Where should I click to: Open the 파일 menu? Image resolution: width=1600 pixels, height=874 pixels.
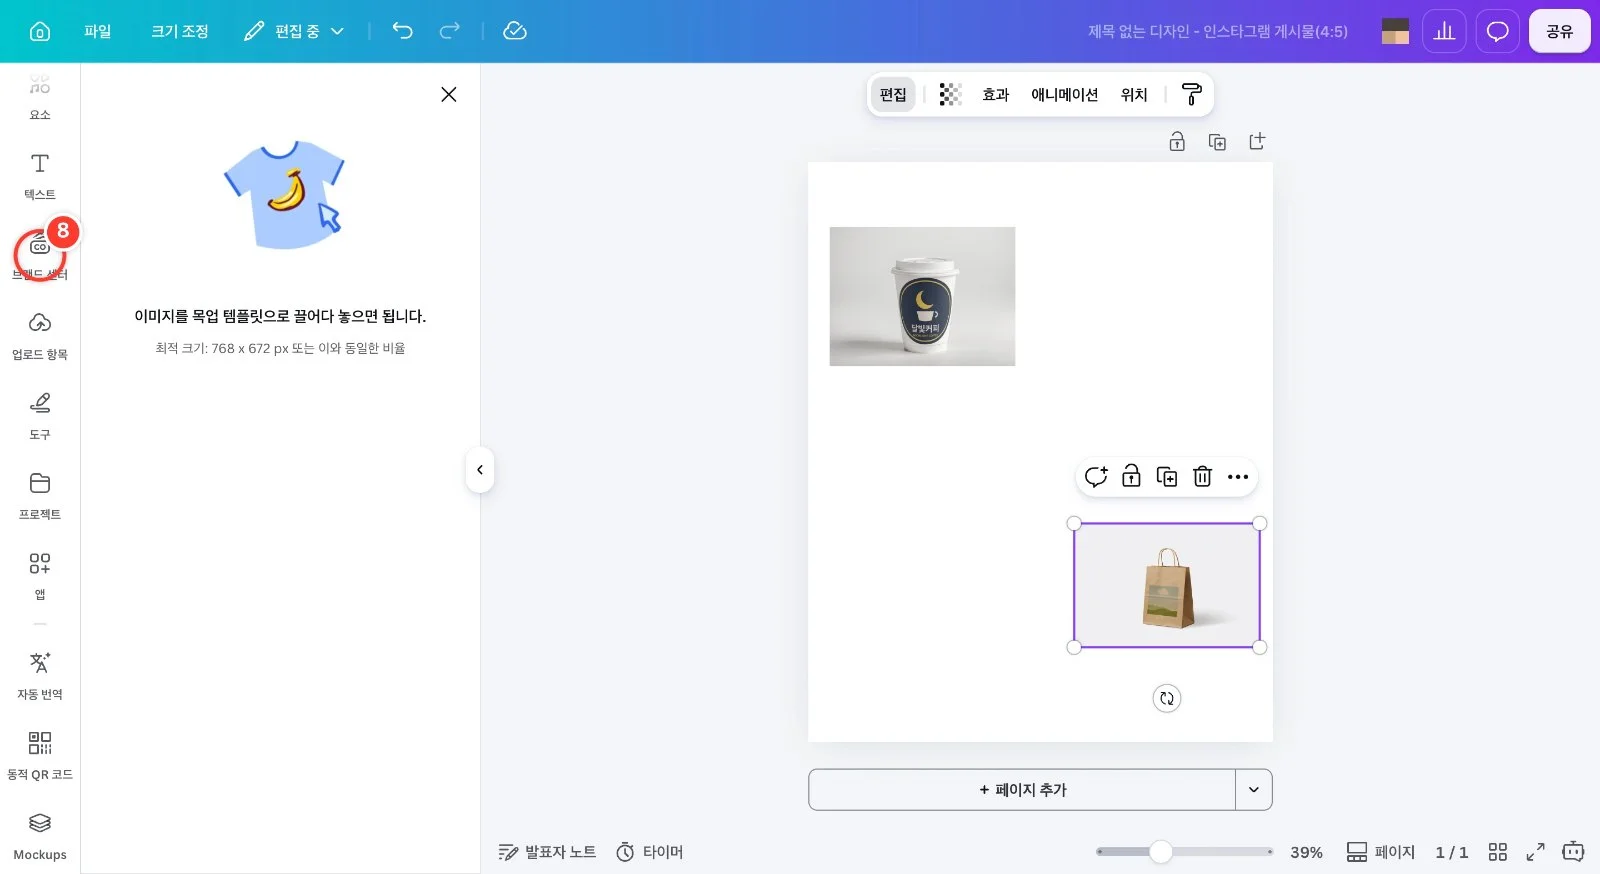pos(97,31)
